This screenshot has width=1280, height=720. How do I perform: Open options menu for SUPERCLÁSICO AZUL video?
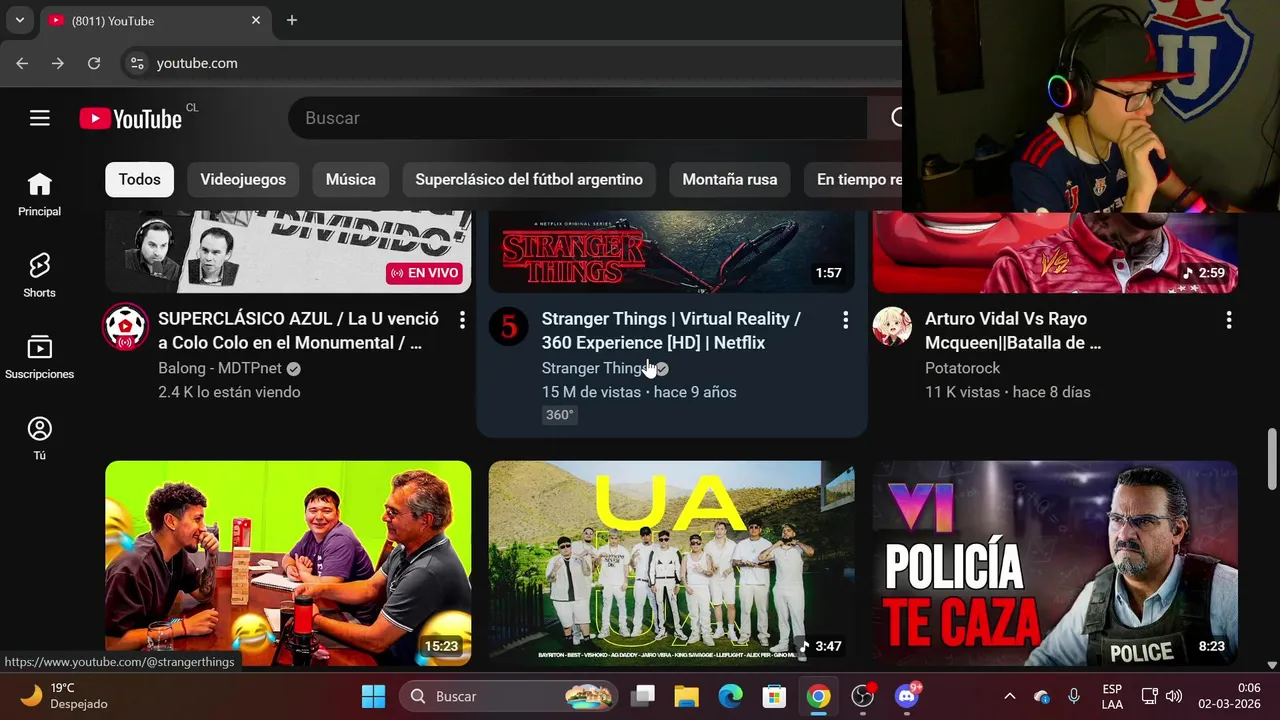[x=462, y=320]
